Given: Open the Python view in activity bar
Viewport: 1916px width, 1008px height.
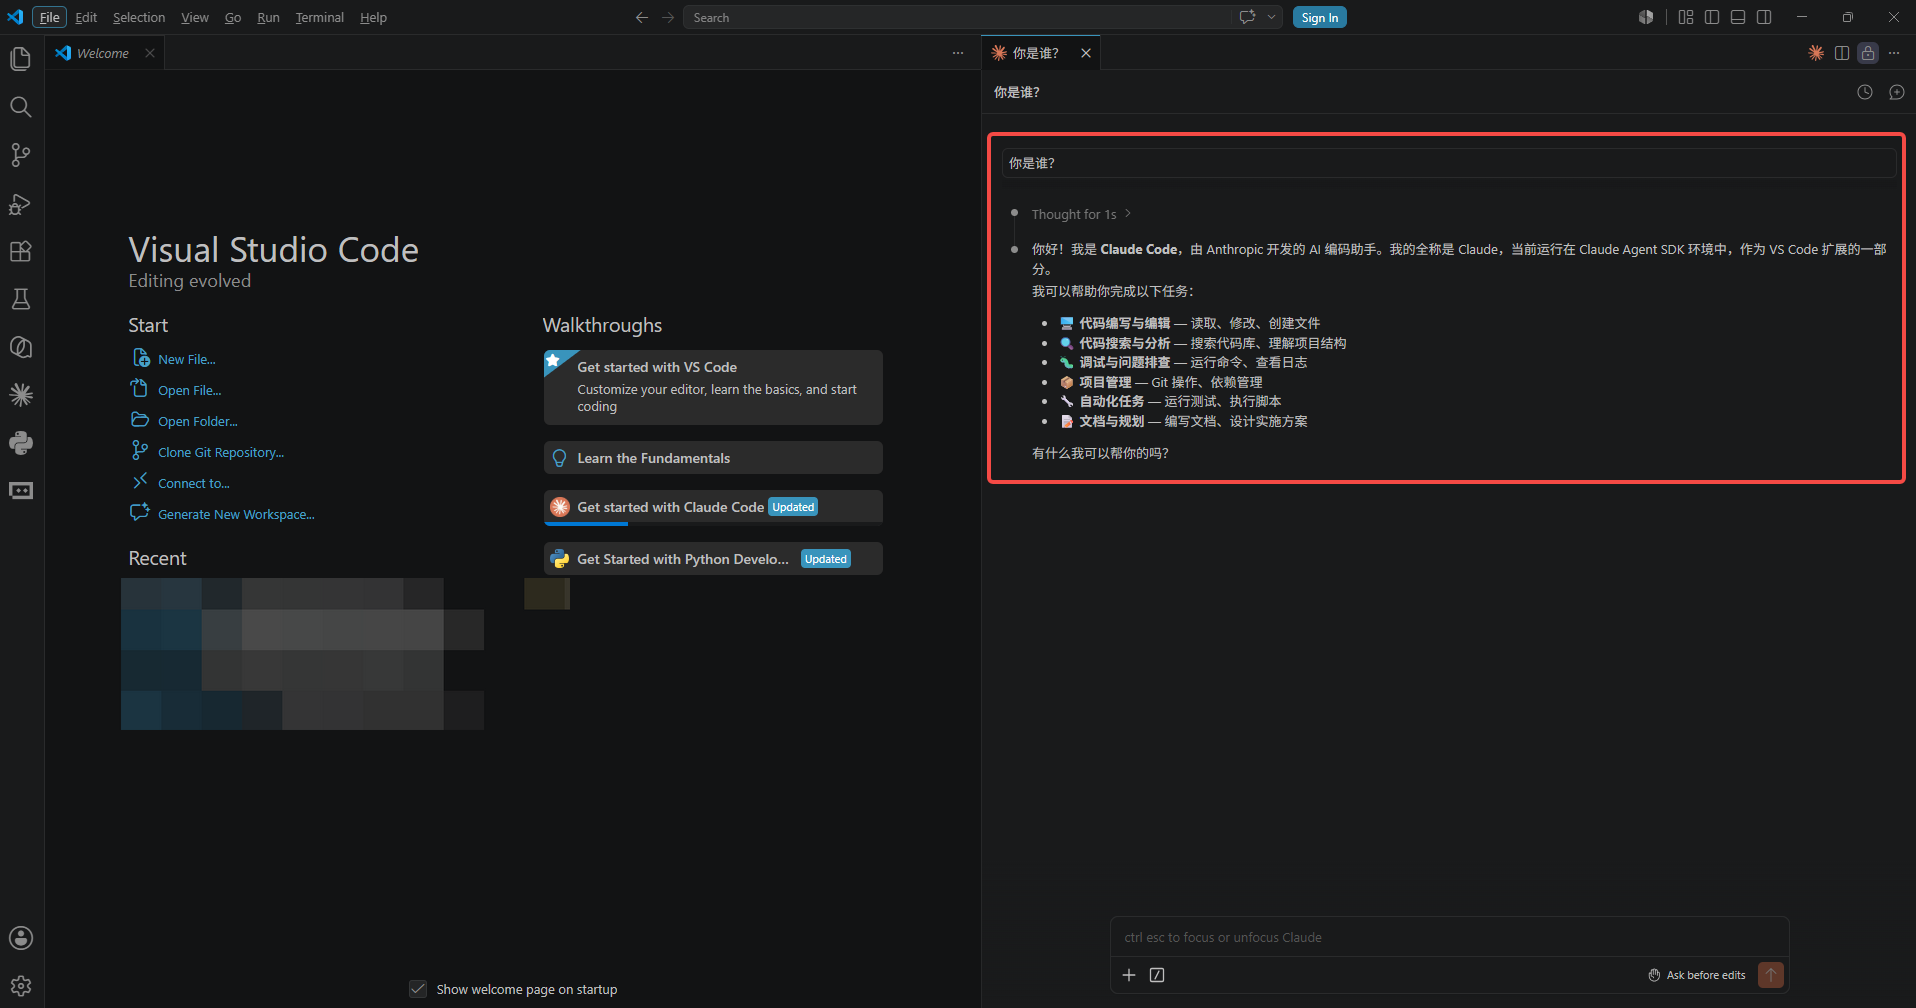Looking at the screenshot, I should pyautogui.click(x=21, y=443).
